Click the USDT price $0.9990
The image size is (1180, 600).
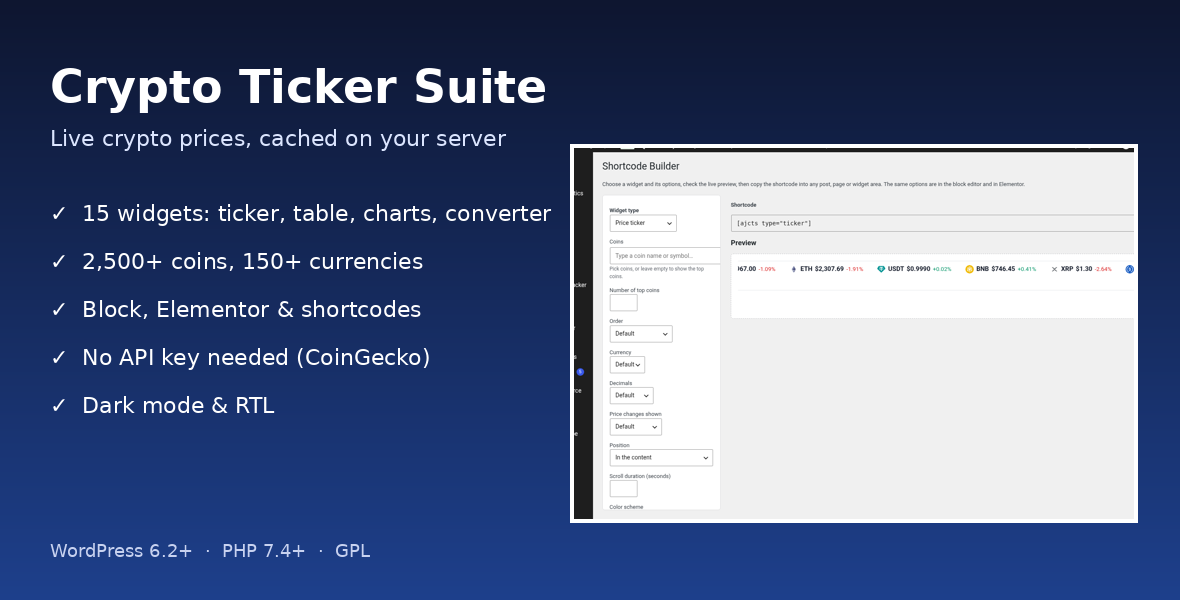[x=918, y=269]
